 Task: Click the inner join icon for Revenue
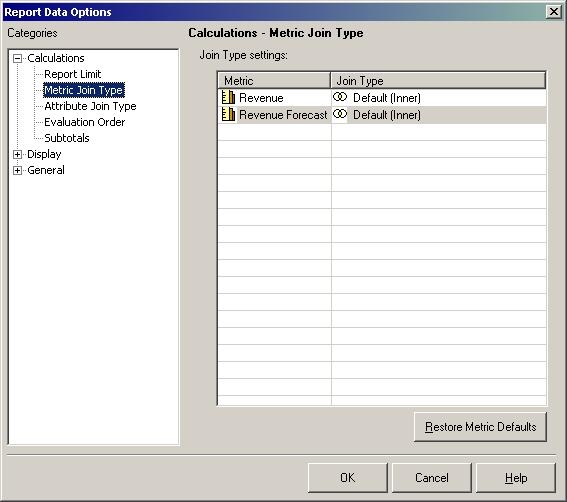[x=340, y=97]
